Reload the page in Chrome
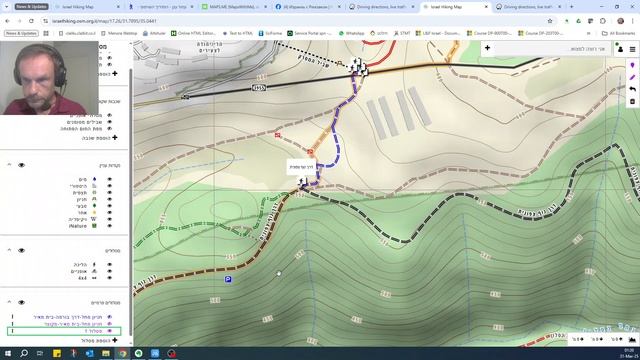Viewport: 640px width, 360px height. [31, 21]
